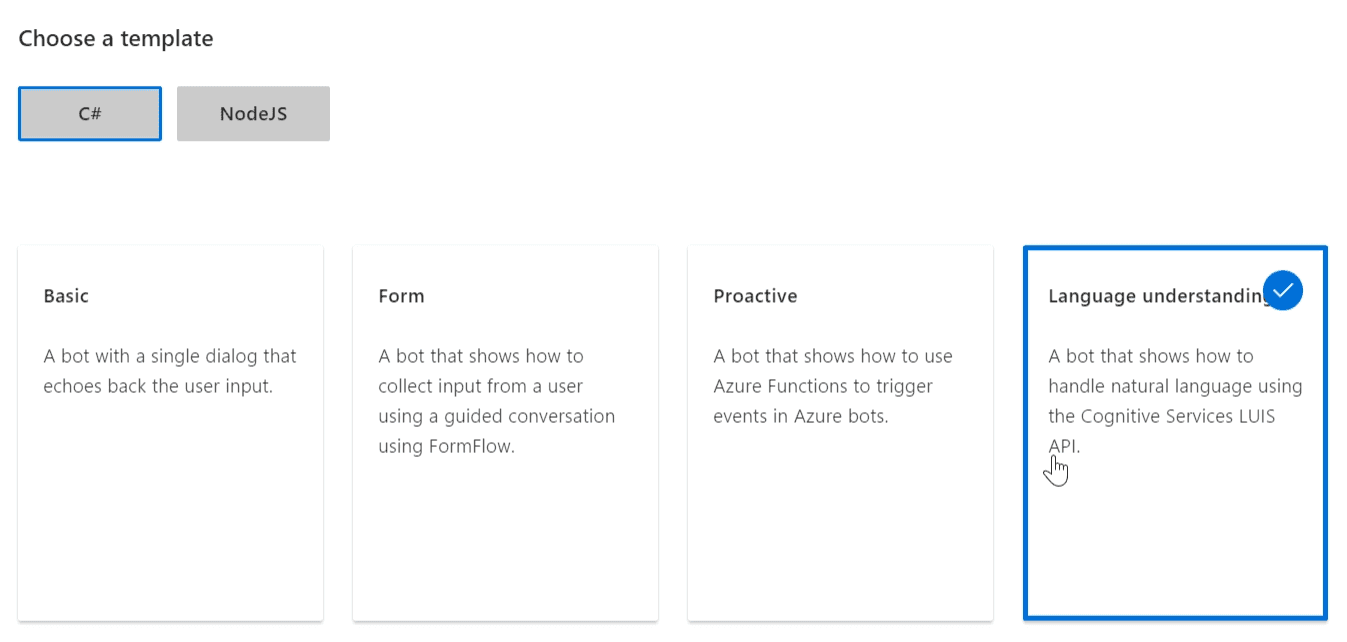The image size is (1347, 642).
Task: Click the Basic card's echo dialog description
Action: 170,371
